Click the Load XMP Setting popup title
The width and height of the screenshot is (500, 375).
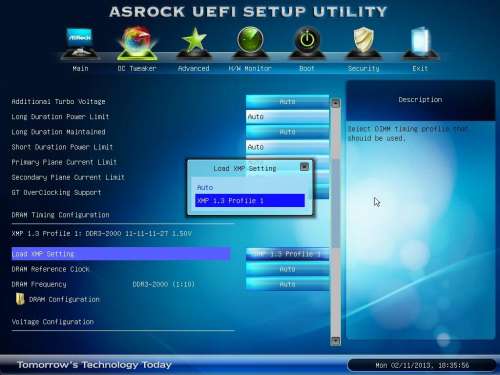245,169
